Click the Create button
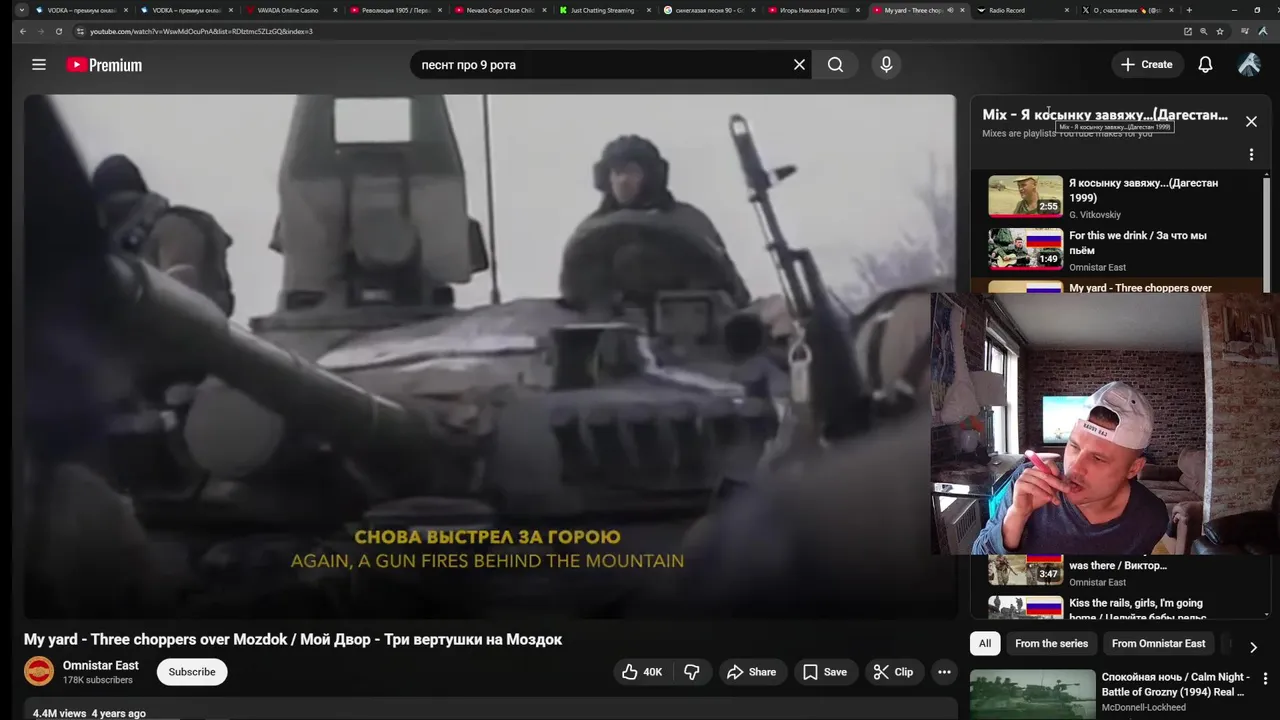 coord(1147,65)
